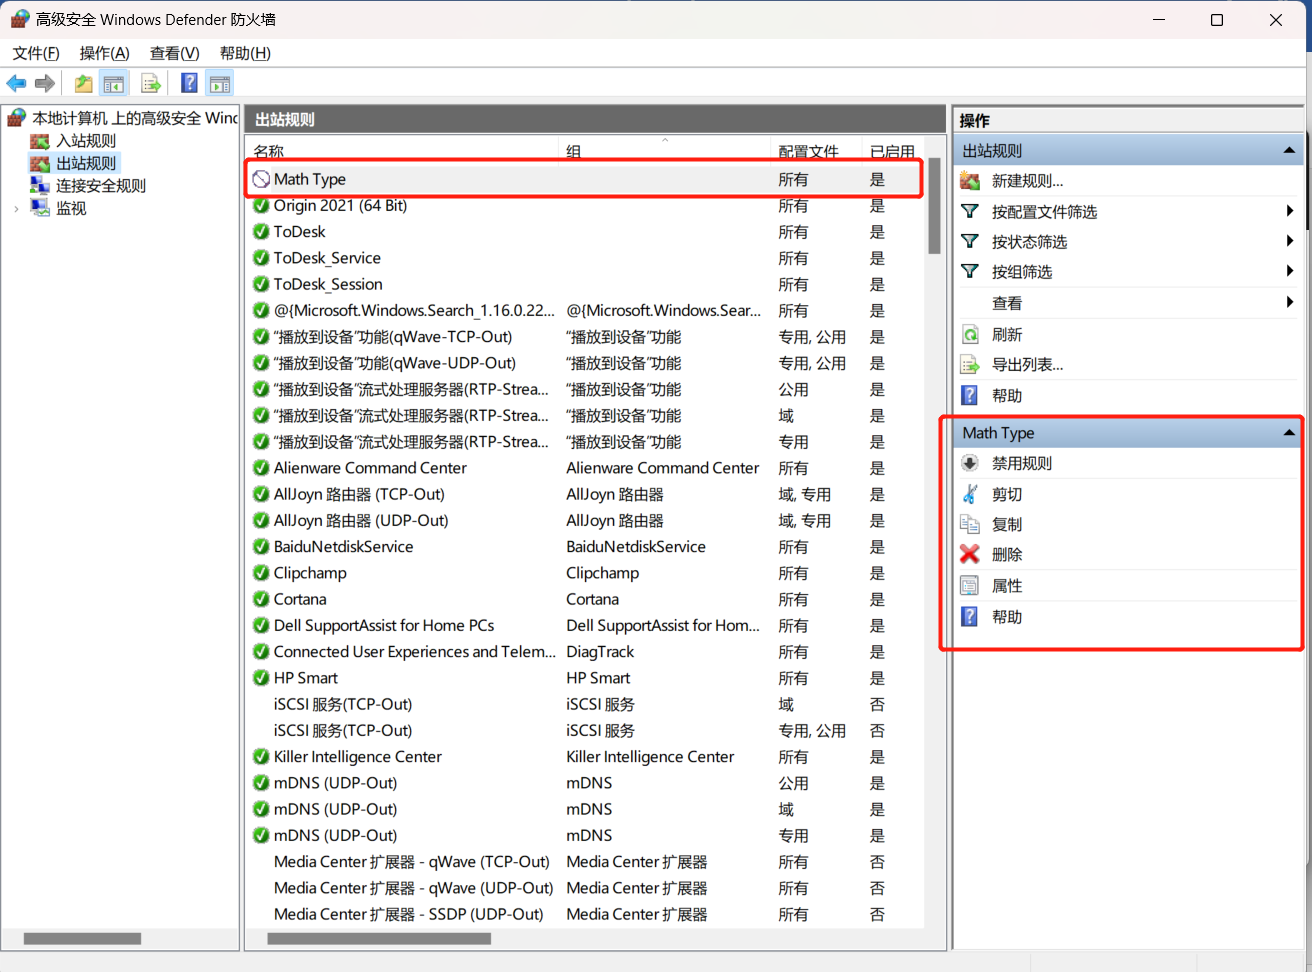Viewport: 1312px width, 972px height.
Task: Select the Alienware Command Center rule name
Action: pos(370,468)
